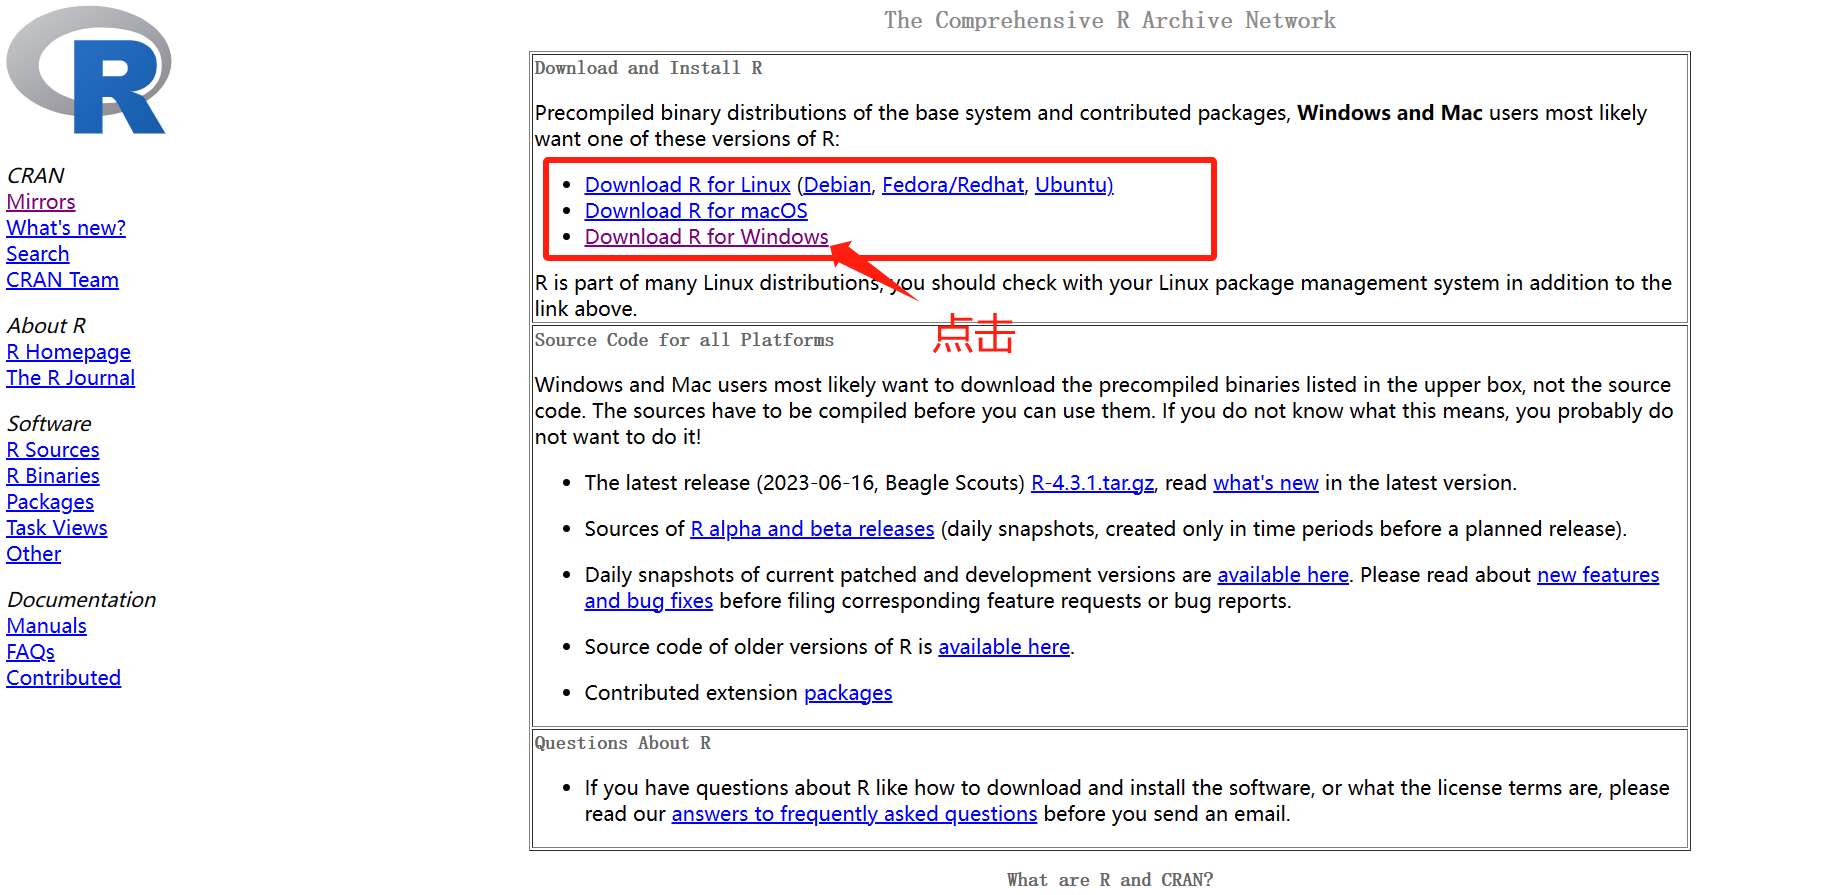
Task: Open older versions available here link
Action: click(x=1004, y=647)
